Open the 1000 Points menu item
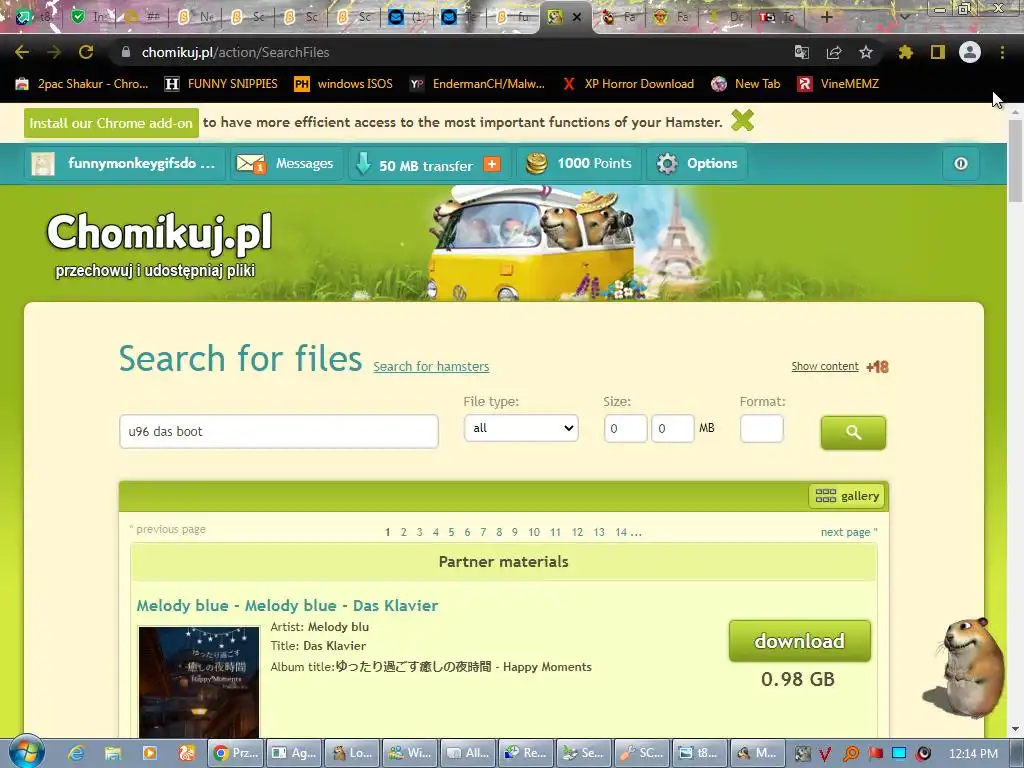Image resolution: width=1024 pixels, height=768 pixels. point(594,163)
